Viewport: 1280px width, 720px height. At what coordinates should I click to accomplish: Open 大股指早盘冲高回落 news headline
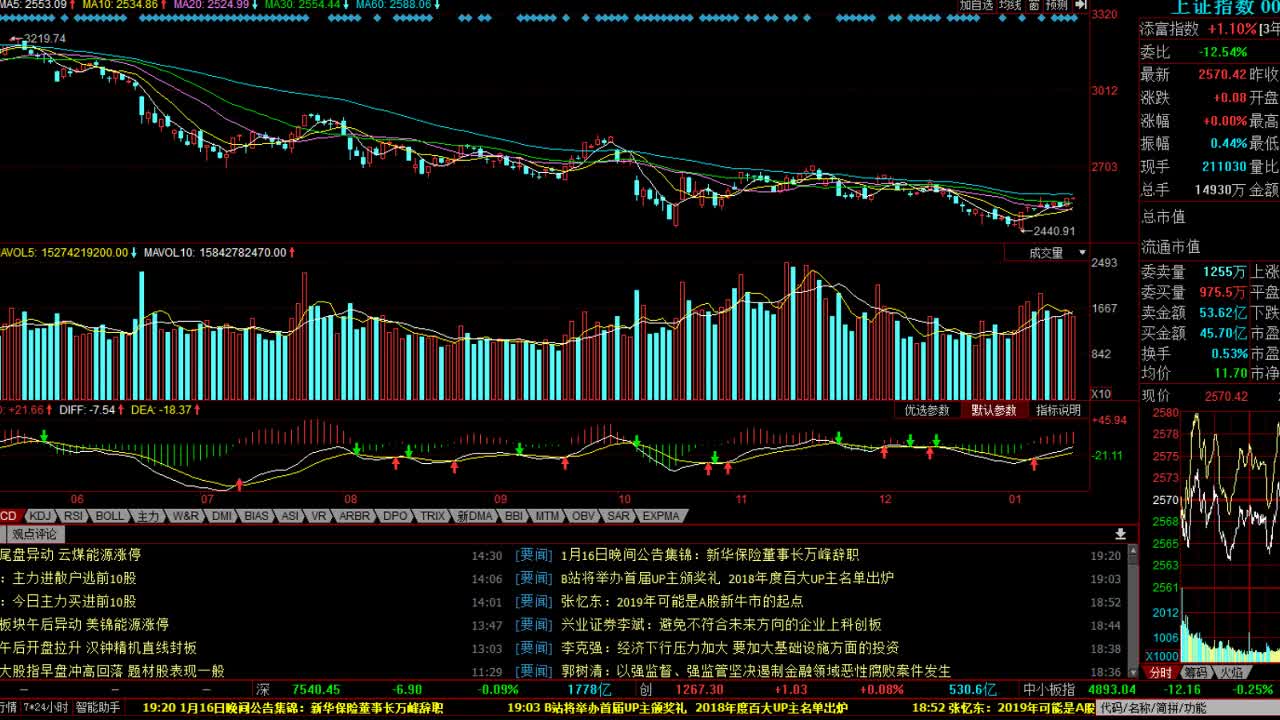point(112,670)
